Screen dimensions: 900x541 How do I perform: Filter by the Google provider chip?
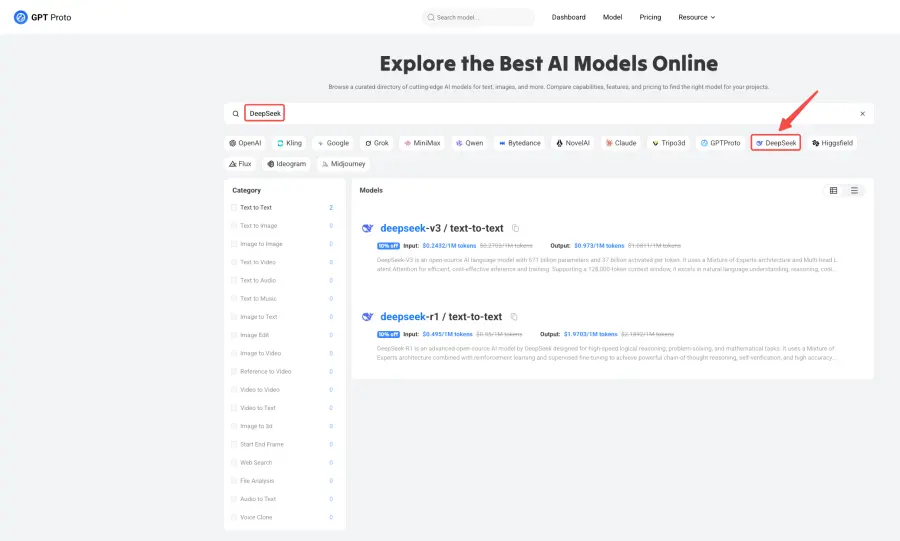(x=333, y=143)
